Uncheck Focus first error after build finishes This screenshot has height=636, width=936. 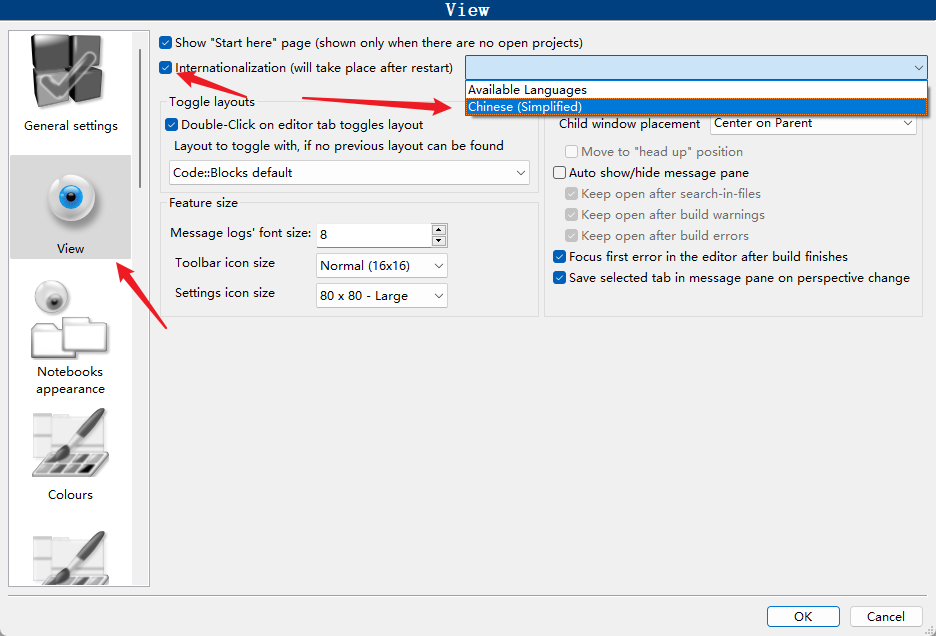pyautogui.click(x=560, y=257)
